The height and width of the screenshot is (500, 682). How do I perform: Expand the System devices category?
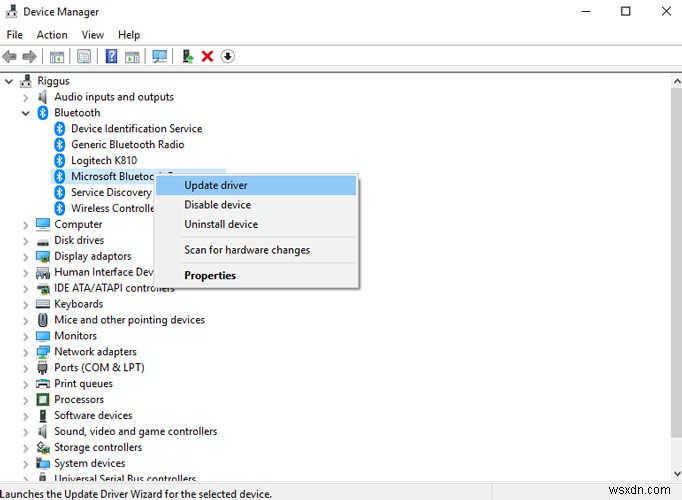point(26,463)
